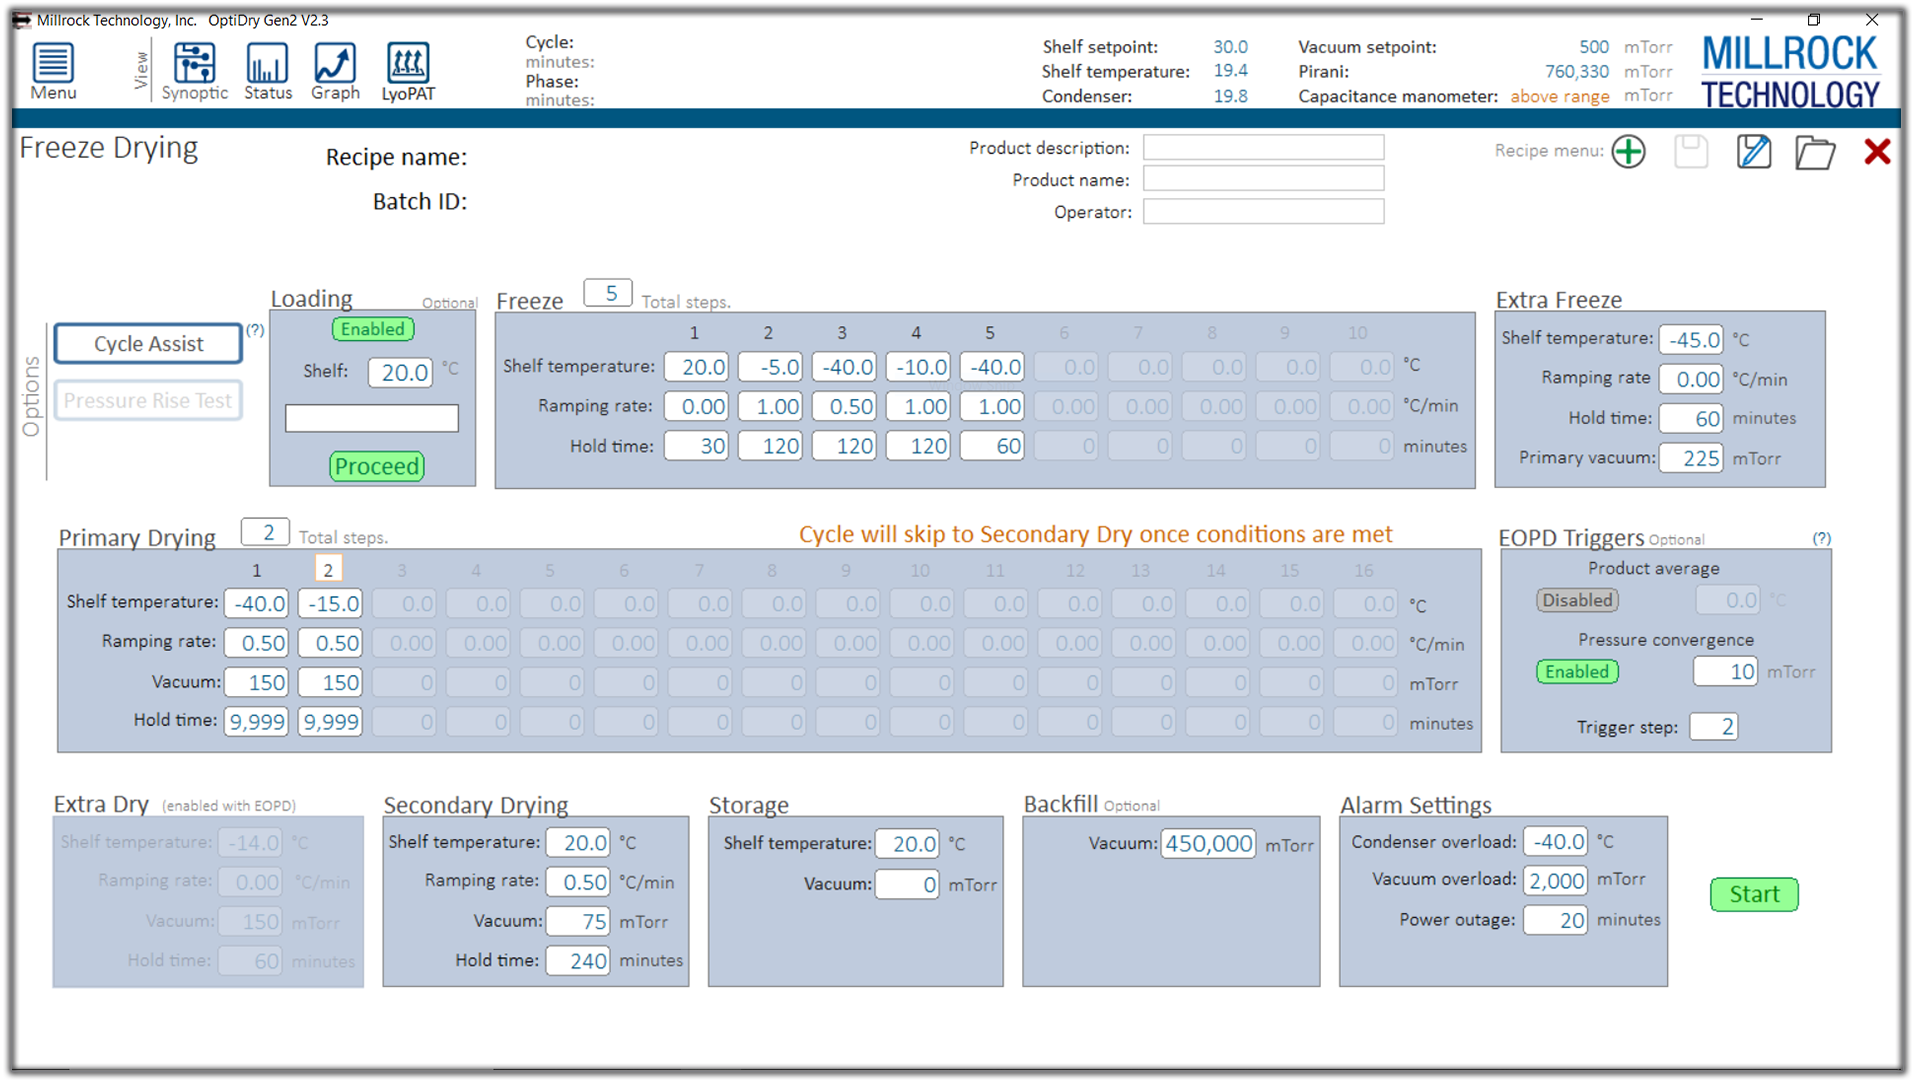Select Primary Drying step 2 column header

click(x=328, y=569)
